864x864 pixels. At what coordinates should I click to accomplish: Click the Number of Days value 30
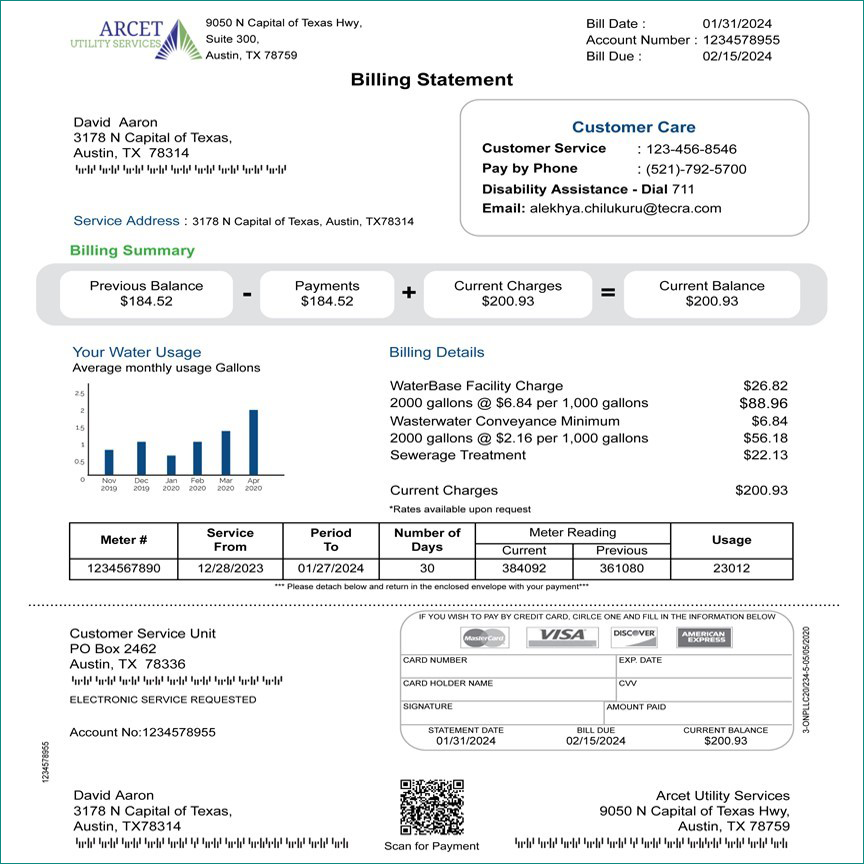(427, 568)
